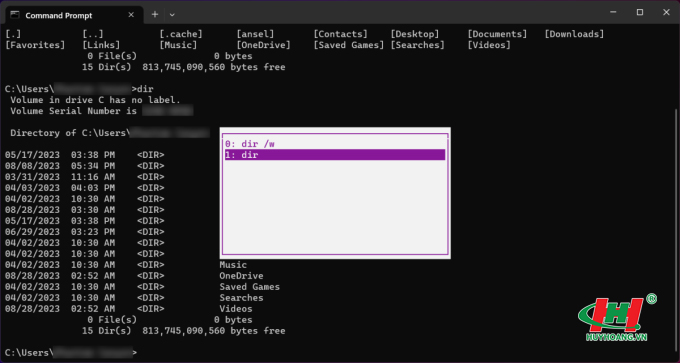Viewport: 680px width, 363px height.
Task: Click the [Desktop] entry in wide listing
Action: click(415, 34)
